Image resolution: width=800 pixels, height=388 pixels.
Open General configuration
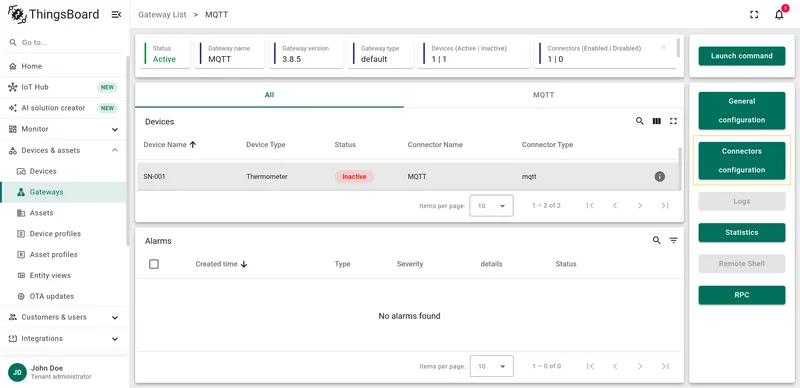click(742, 110)
